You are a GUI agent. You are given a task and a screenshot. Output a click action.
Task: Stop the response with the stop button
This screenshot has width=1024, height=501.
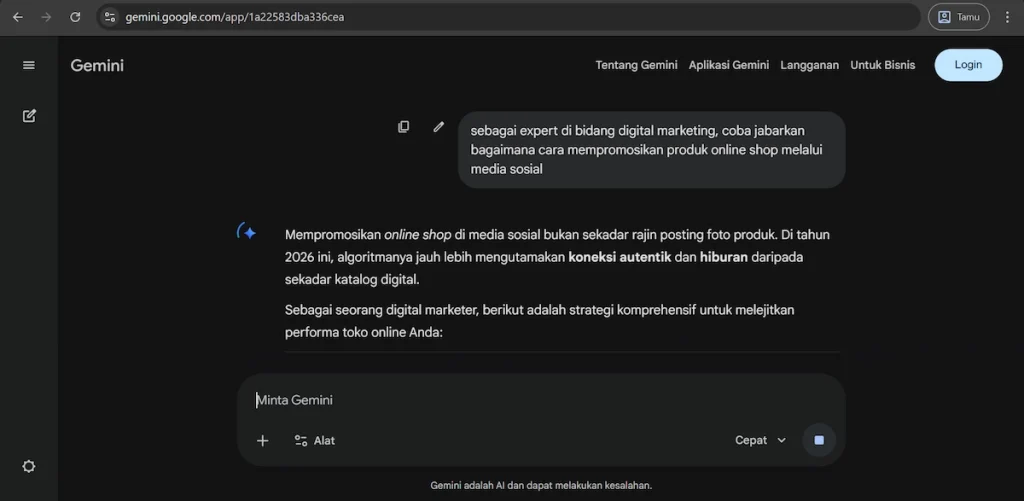point(819,440)
